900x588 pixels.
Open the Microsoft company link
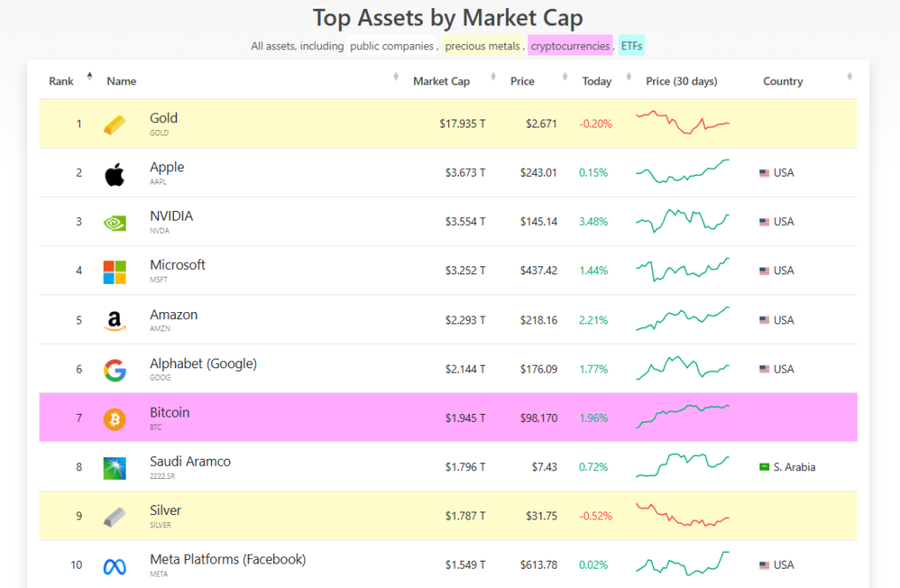tap(177, 265)
